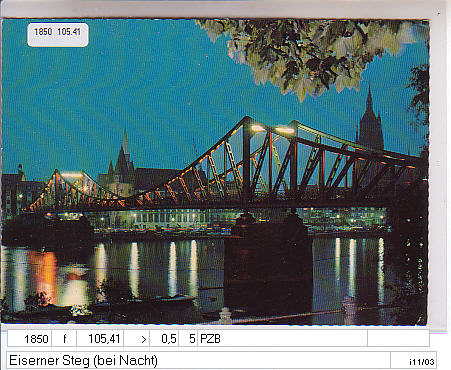Click the church spire left of the bridge's central pylon
The image size is (451, 370).
coord(124,157)
